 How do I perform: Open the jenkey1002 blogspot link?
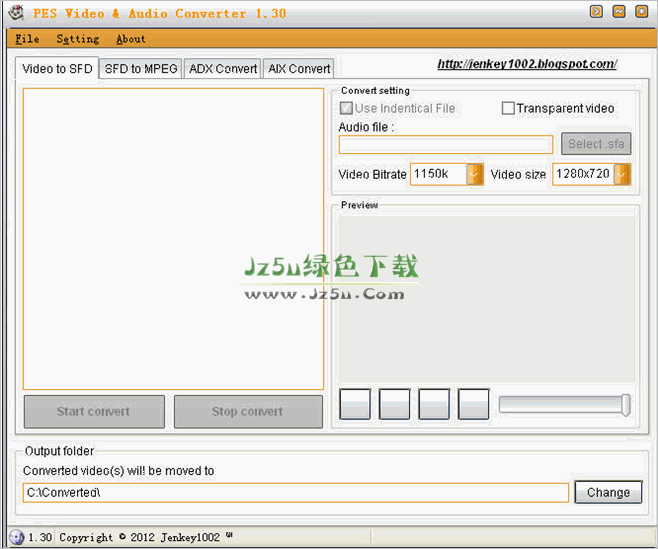coord(527,64)
